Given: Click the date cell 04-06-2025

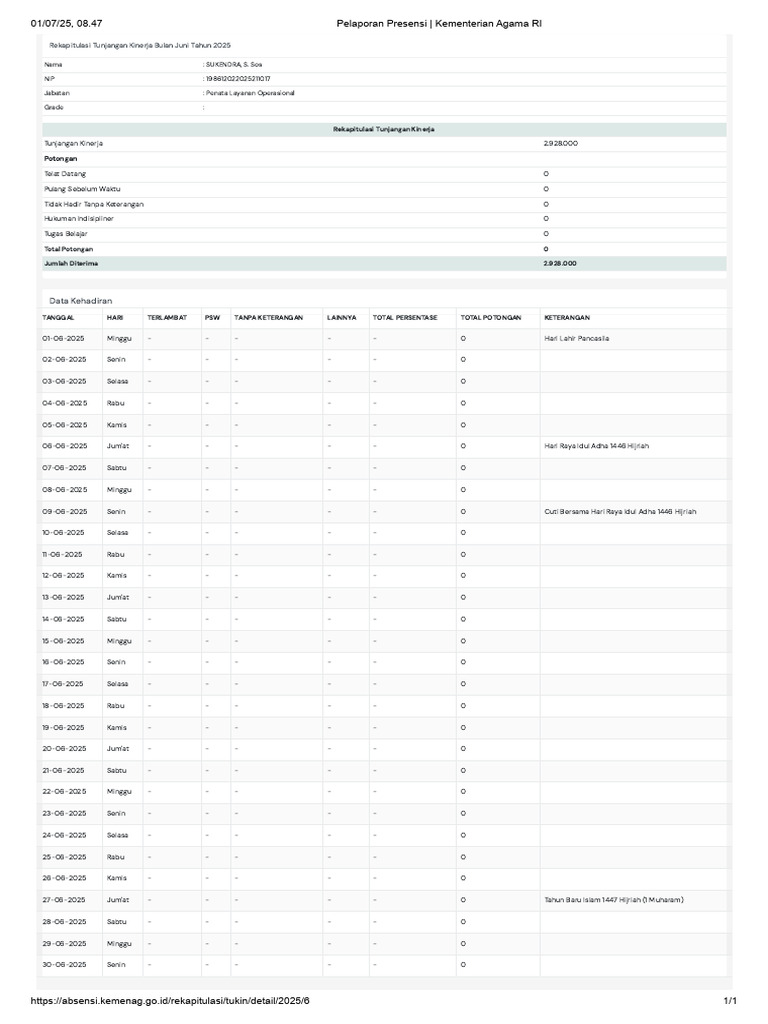Looking at the screenshot, I should [x=65, y=404].
